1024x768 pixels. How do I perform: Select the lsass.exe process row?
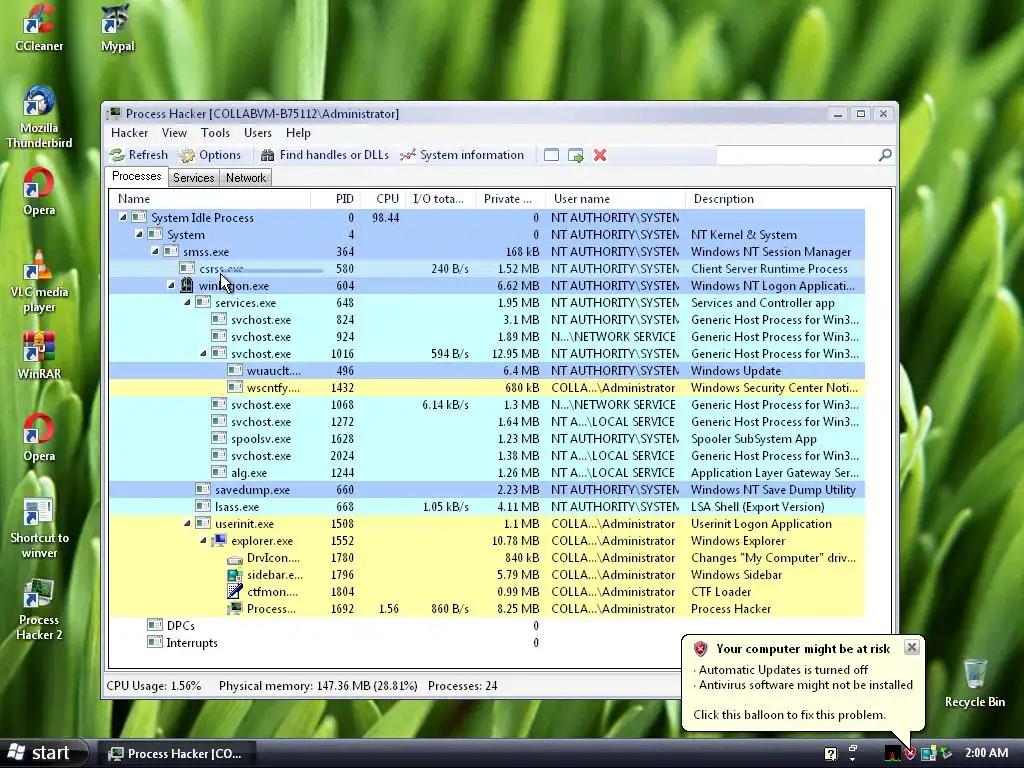[487, 506]
